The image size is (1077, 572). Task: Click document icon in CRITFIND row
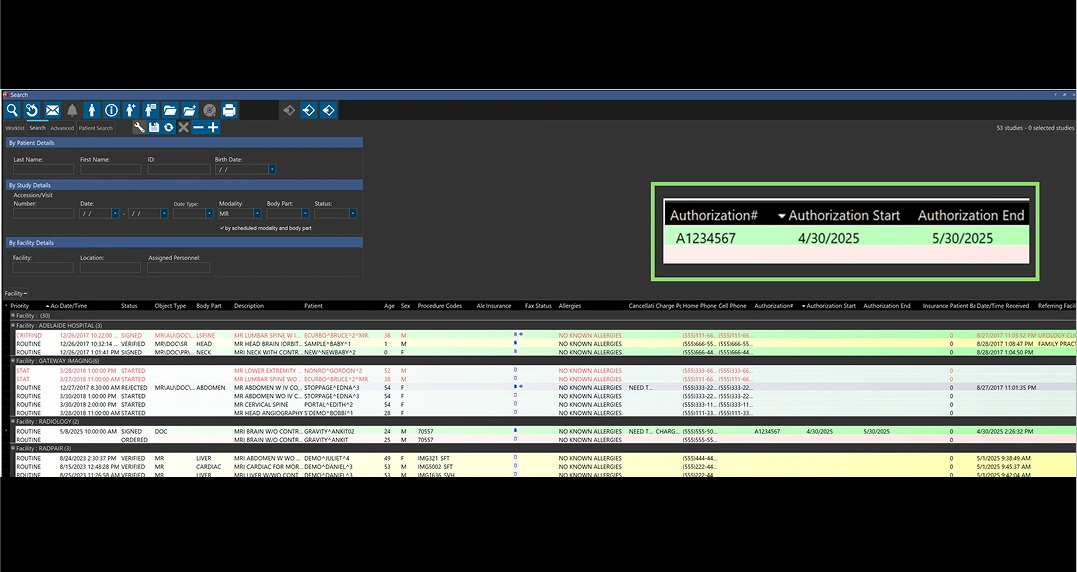[515, 335]
